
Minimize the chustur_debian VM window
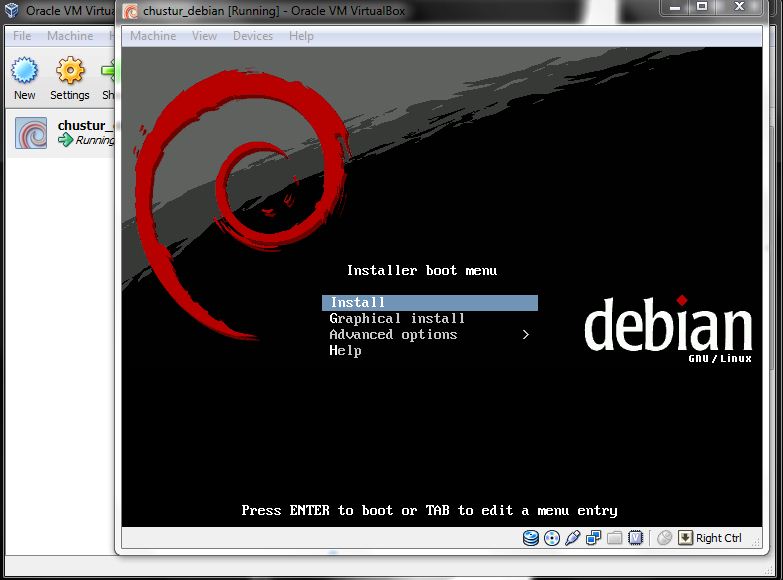tap(675, 7)
